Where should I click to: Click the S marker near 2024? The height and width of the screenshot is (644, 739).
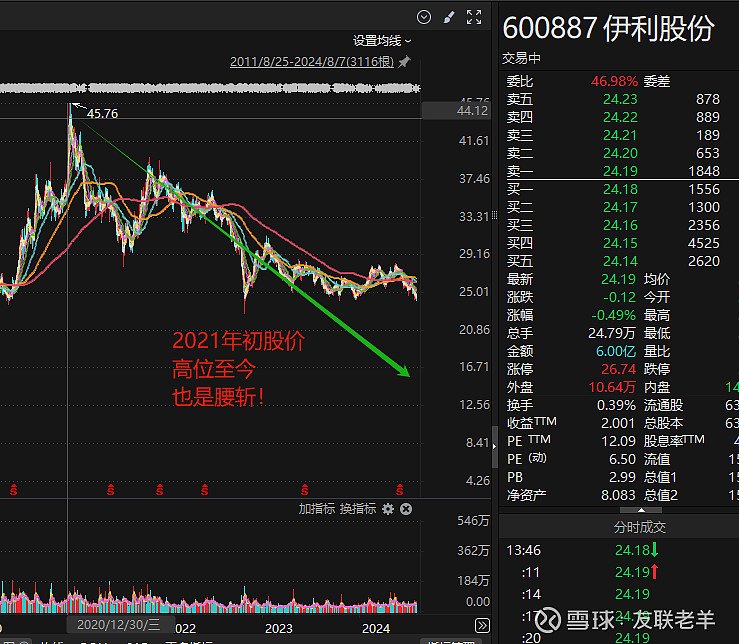[x=400, y=489]
